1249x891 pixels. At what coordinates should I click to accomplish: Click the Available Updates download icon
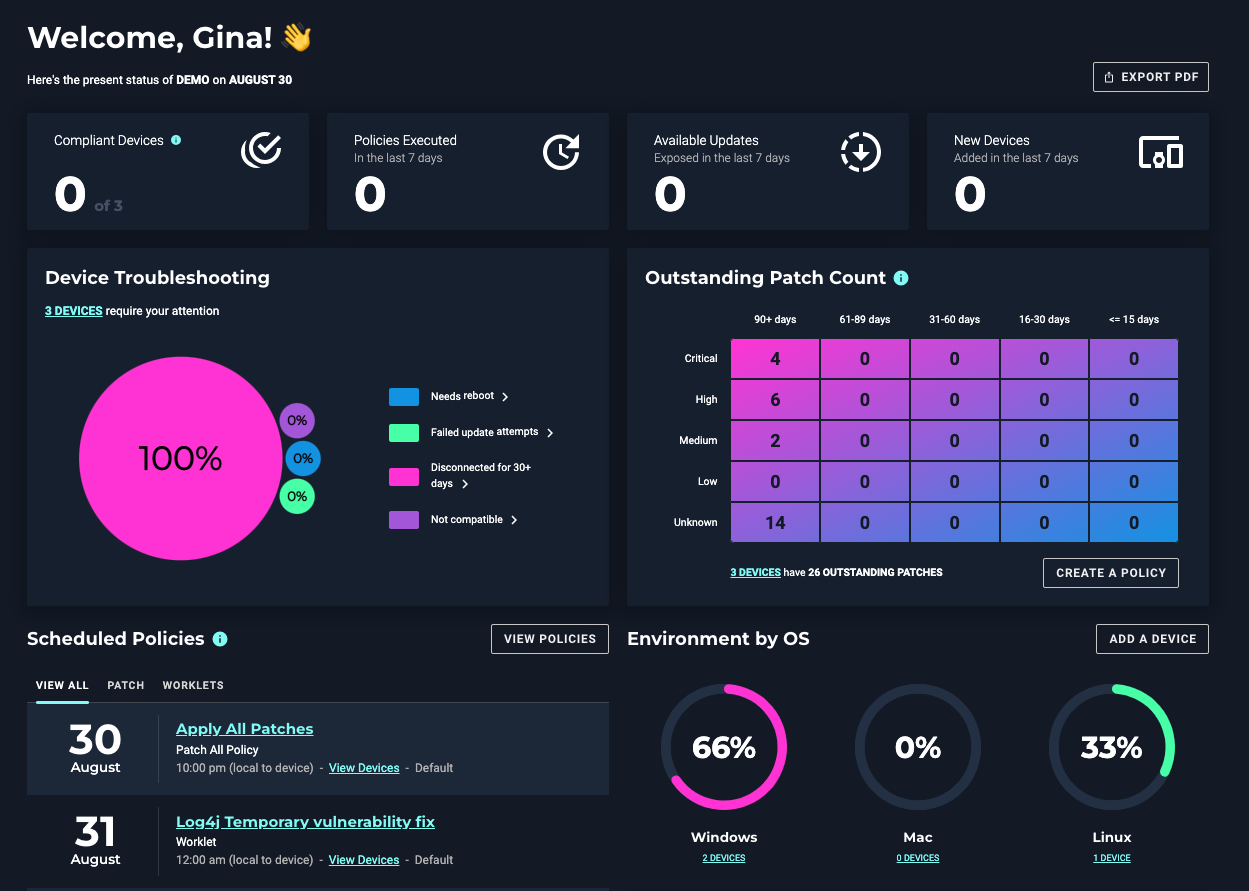tap(861, 151)
